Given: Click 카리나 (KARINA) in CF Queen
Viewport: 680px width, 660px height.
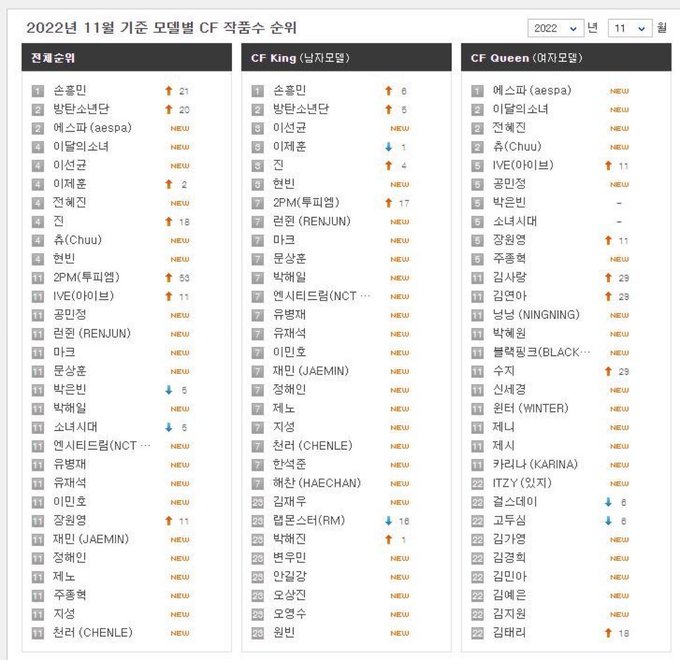Looking at the screenshot, I should coord(536,464).
